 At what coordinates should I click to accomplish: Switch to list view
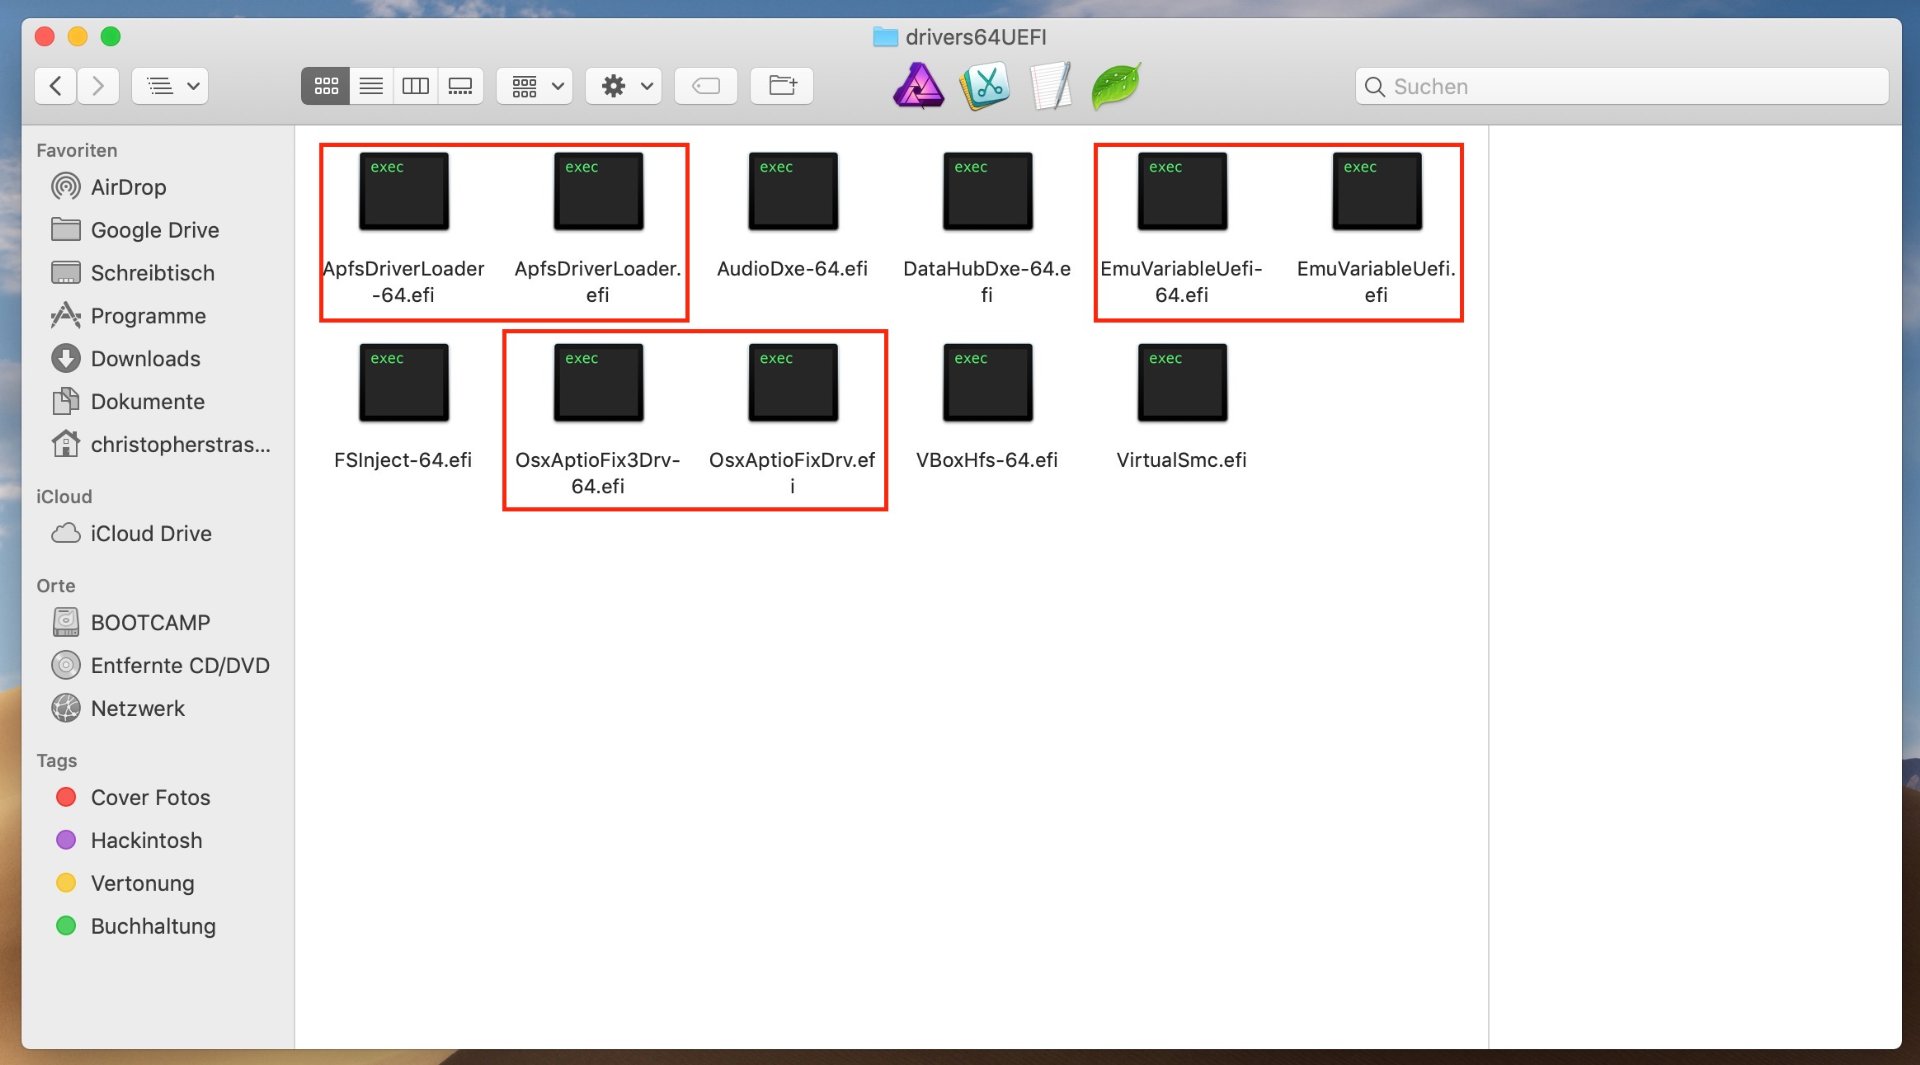[371, 86]
